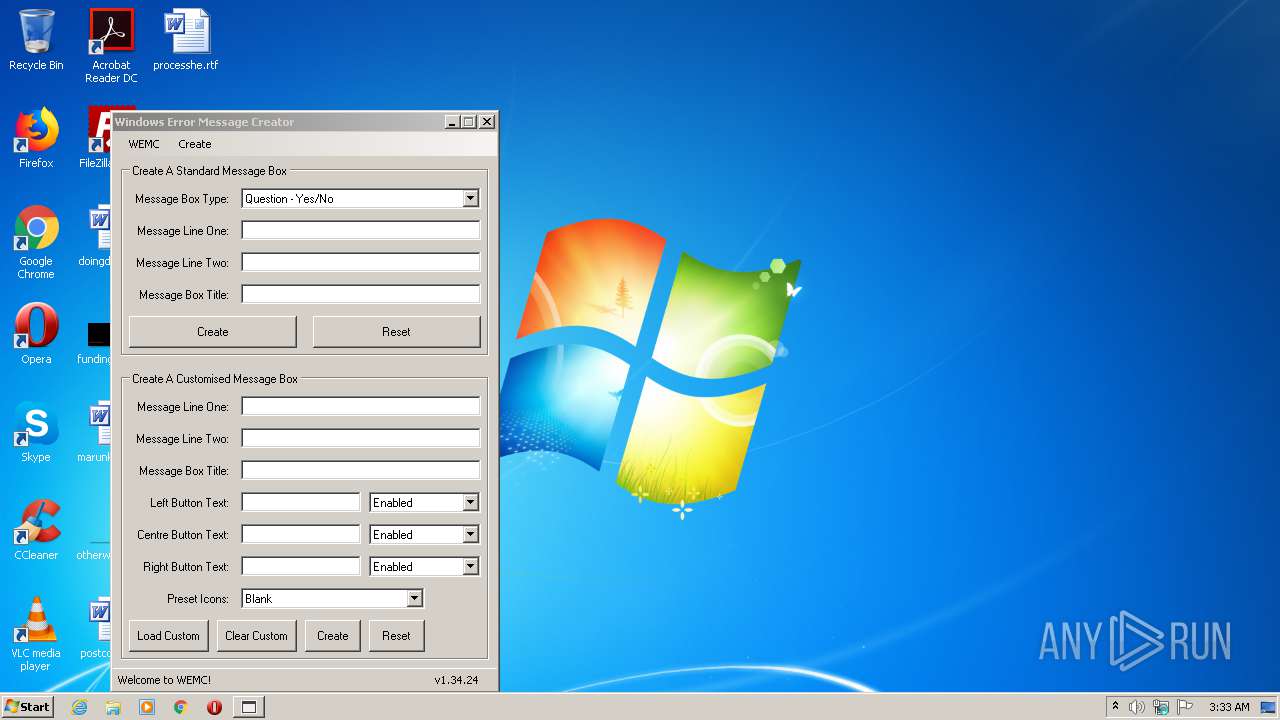This screenshot has width=1280, height=720.
Task: Click the Internet Explorer taskbar icon
Action: click(x=79, y=707)
